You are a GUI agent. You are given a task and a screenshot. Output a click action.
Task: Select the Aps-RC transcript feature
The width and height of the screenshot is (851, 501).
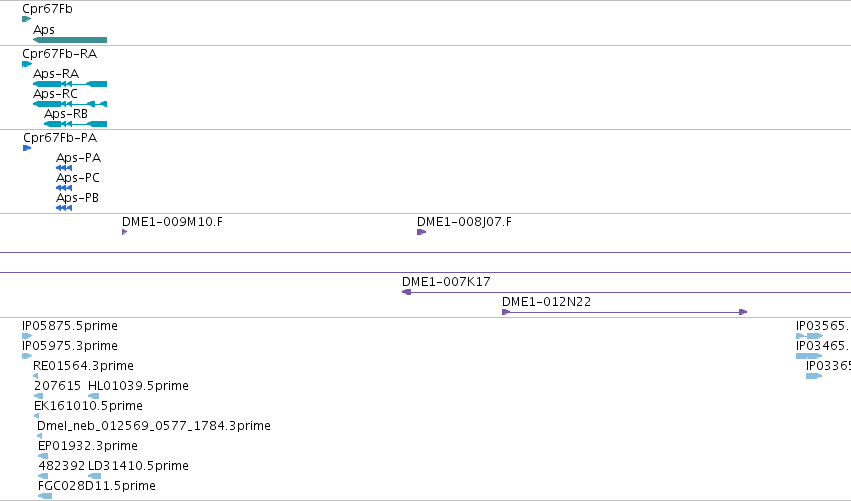[70, 104]
